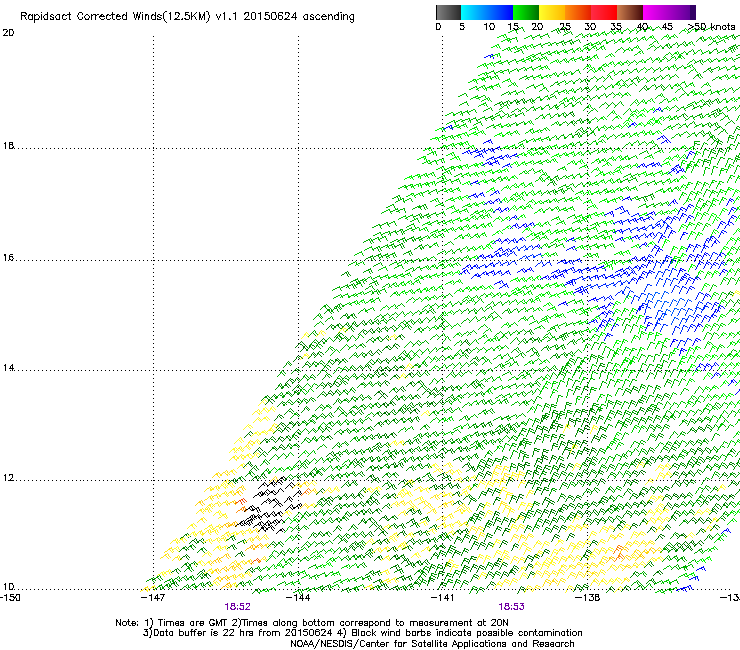
Task: Click the '5' label under the color bar
Action: pos(462,27)
